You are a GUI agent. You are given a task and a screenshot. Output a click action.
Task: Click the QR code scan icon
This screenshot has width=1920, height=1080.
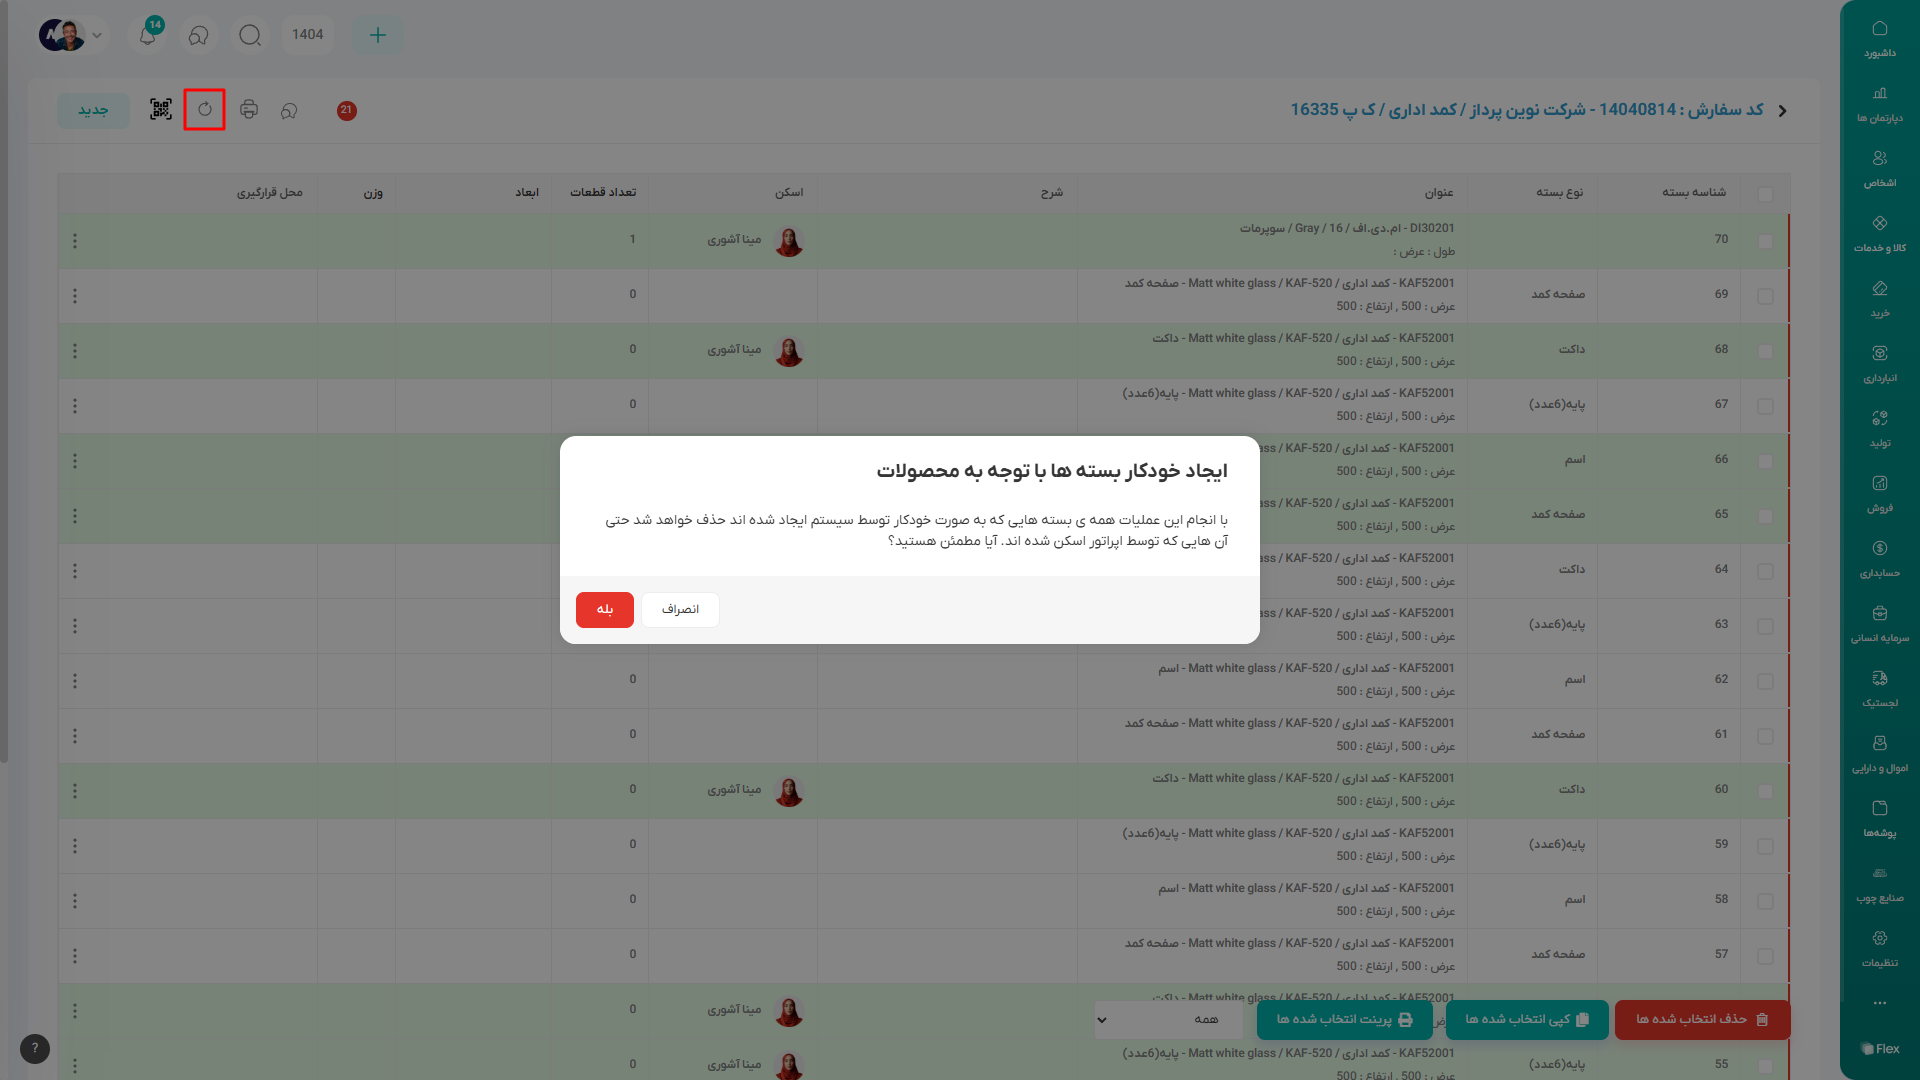coord(160,109)
